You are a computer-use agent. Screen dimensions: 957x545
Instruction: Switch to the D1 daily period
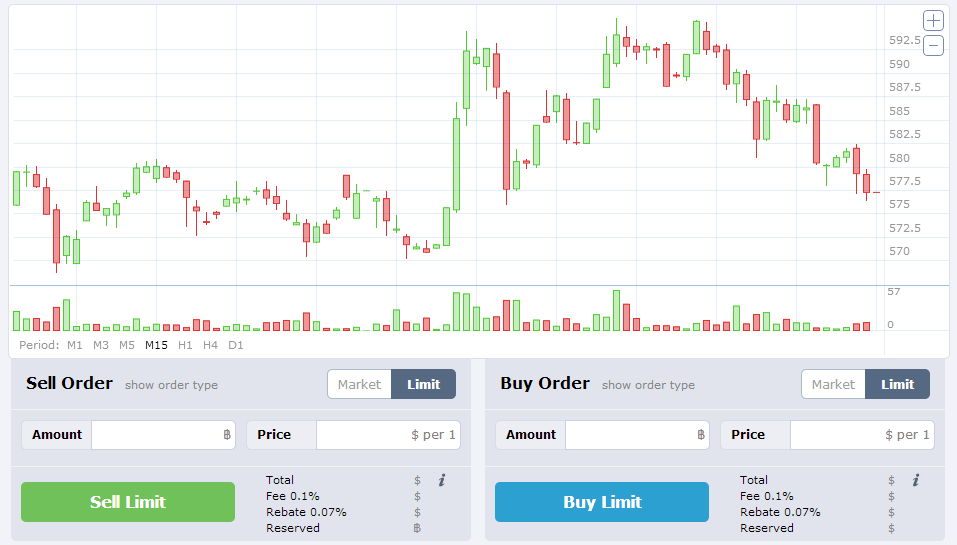[x=236, y=345]
